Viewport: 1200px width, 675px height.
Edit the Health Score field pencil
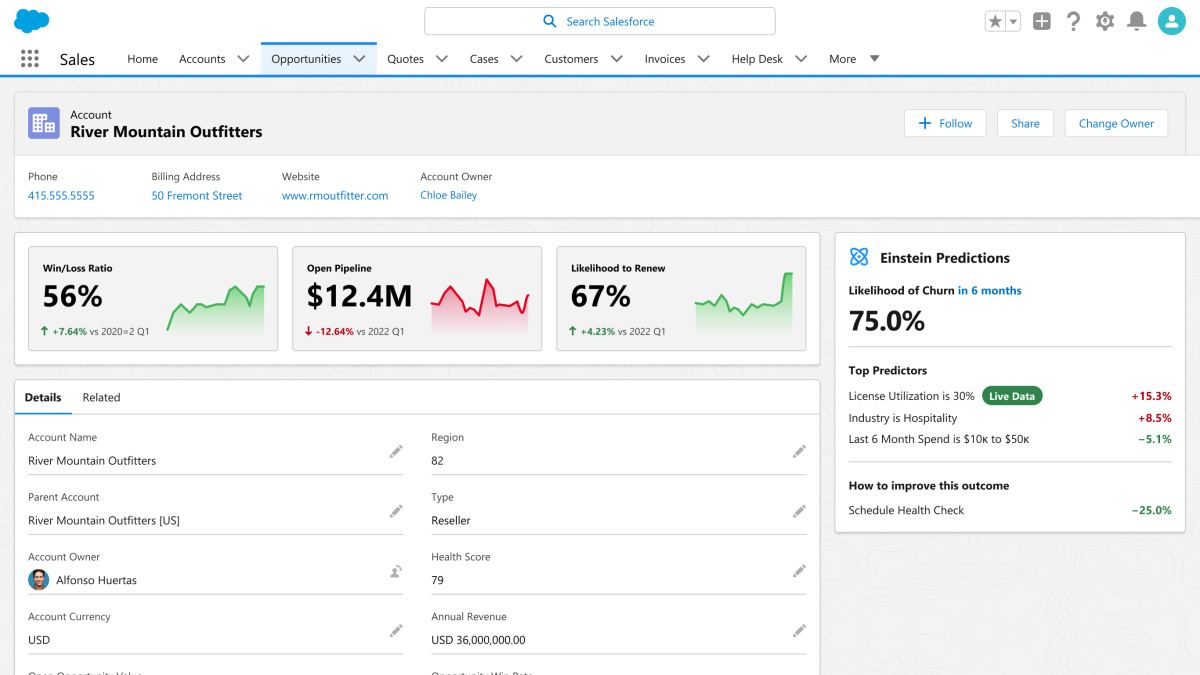[799, 571]
